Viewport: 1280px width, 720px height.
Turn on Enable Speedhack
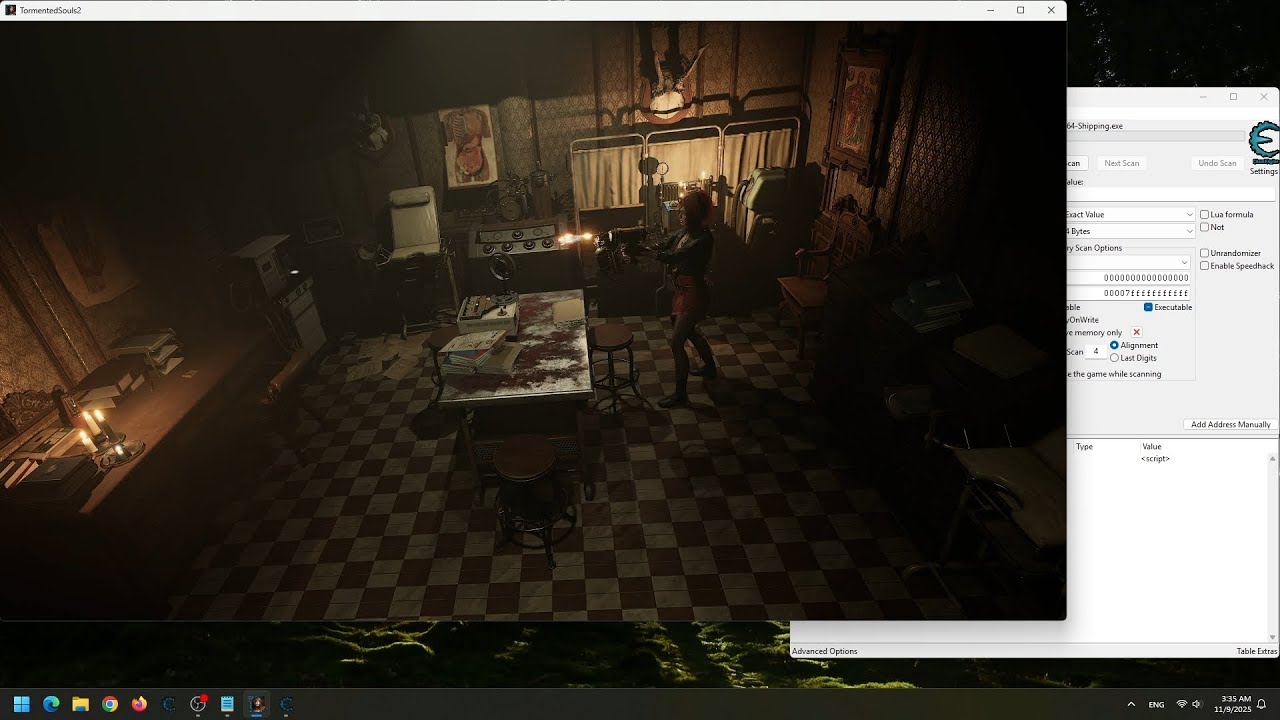pyautogui.click(x=1204, y=266)
